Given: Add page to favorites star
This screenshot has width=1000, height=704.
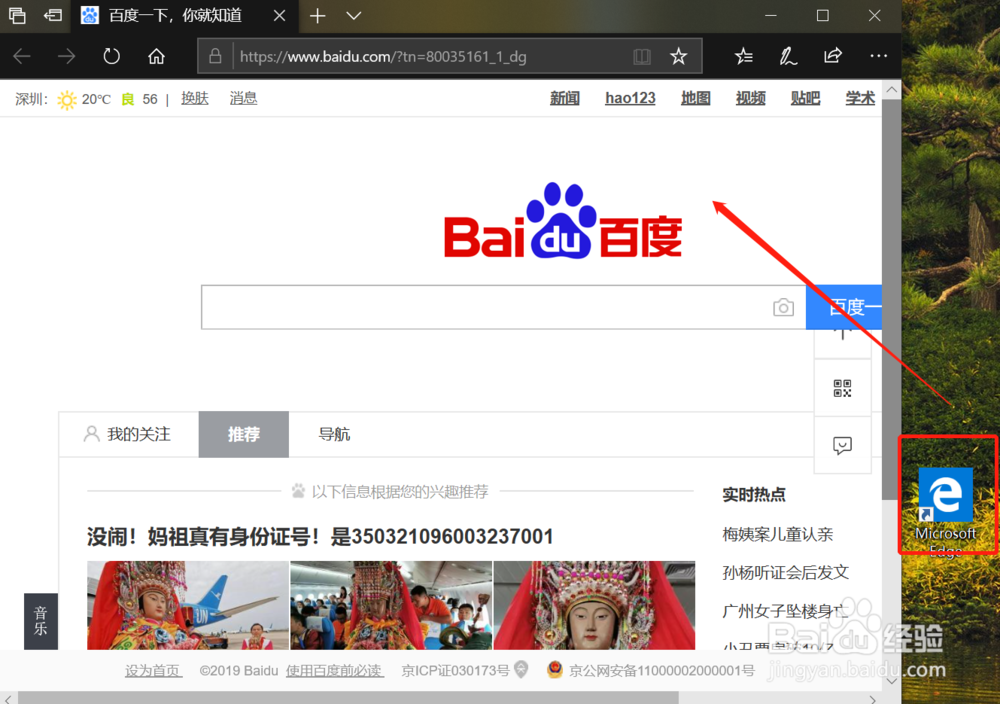Looking at the screenshot, I should click(679, 57).
